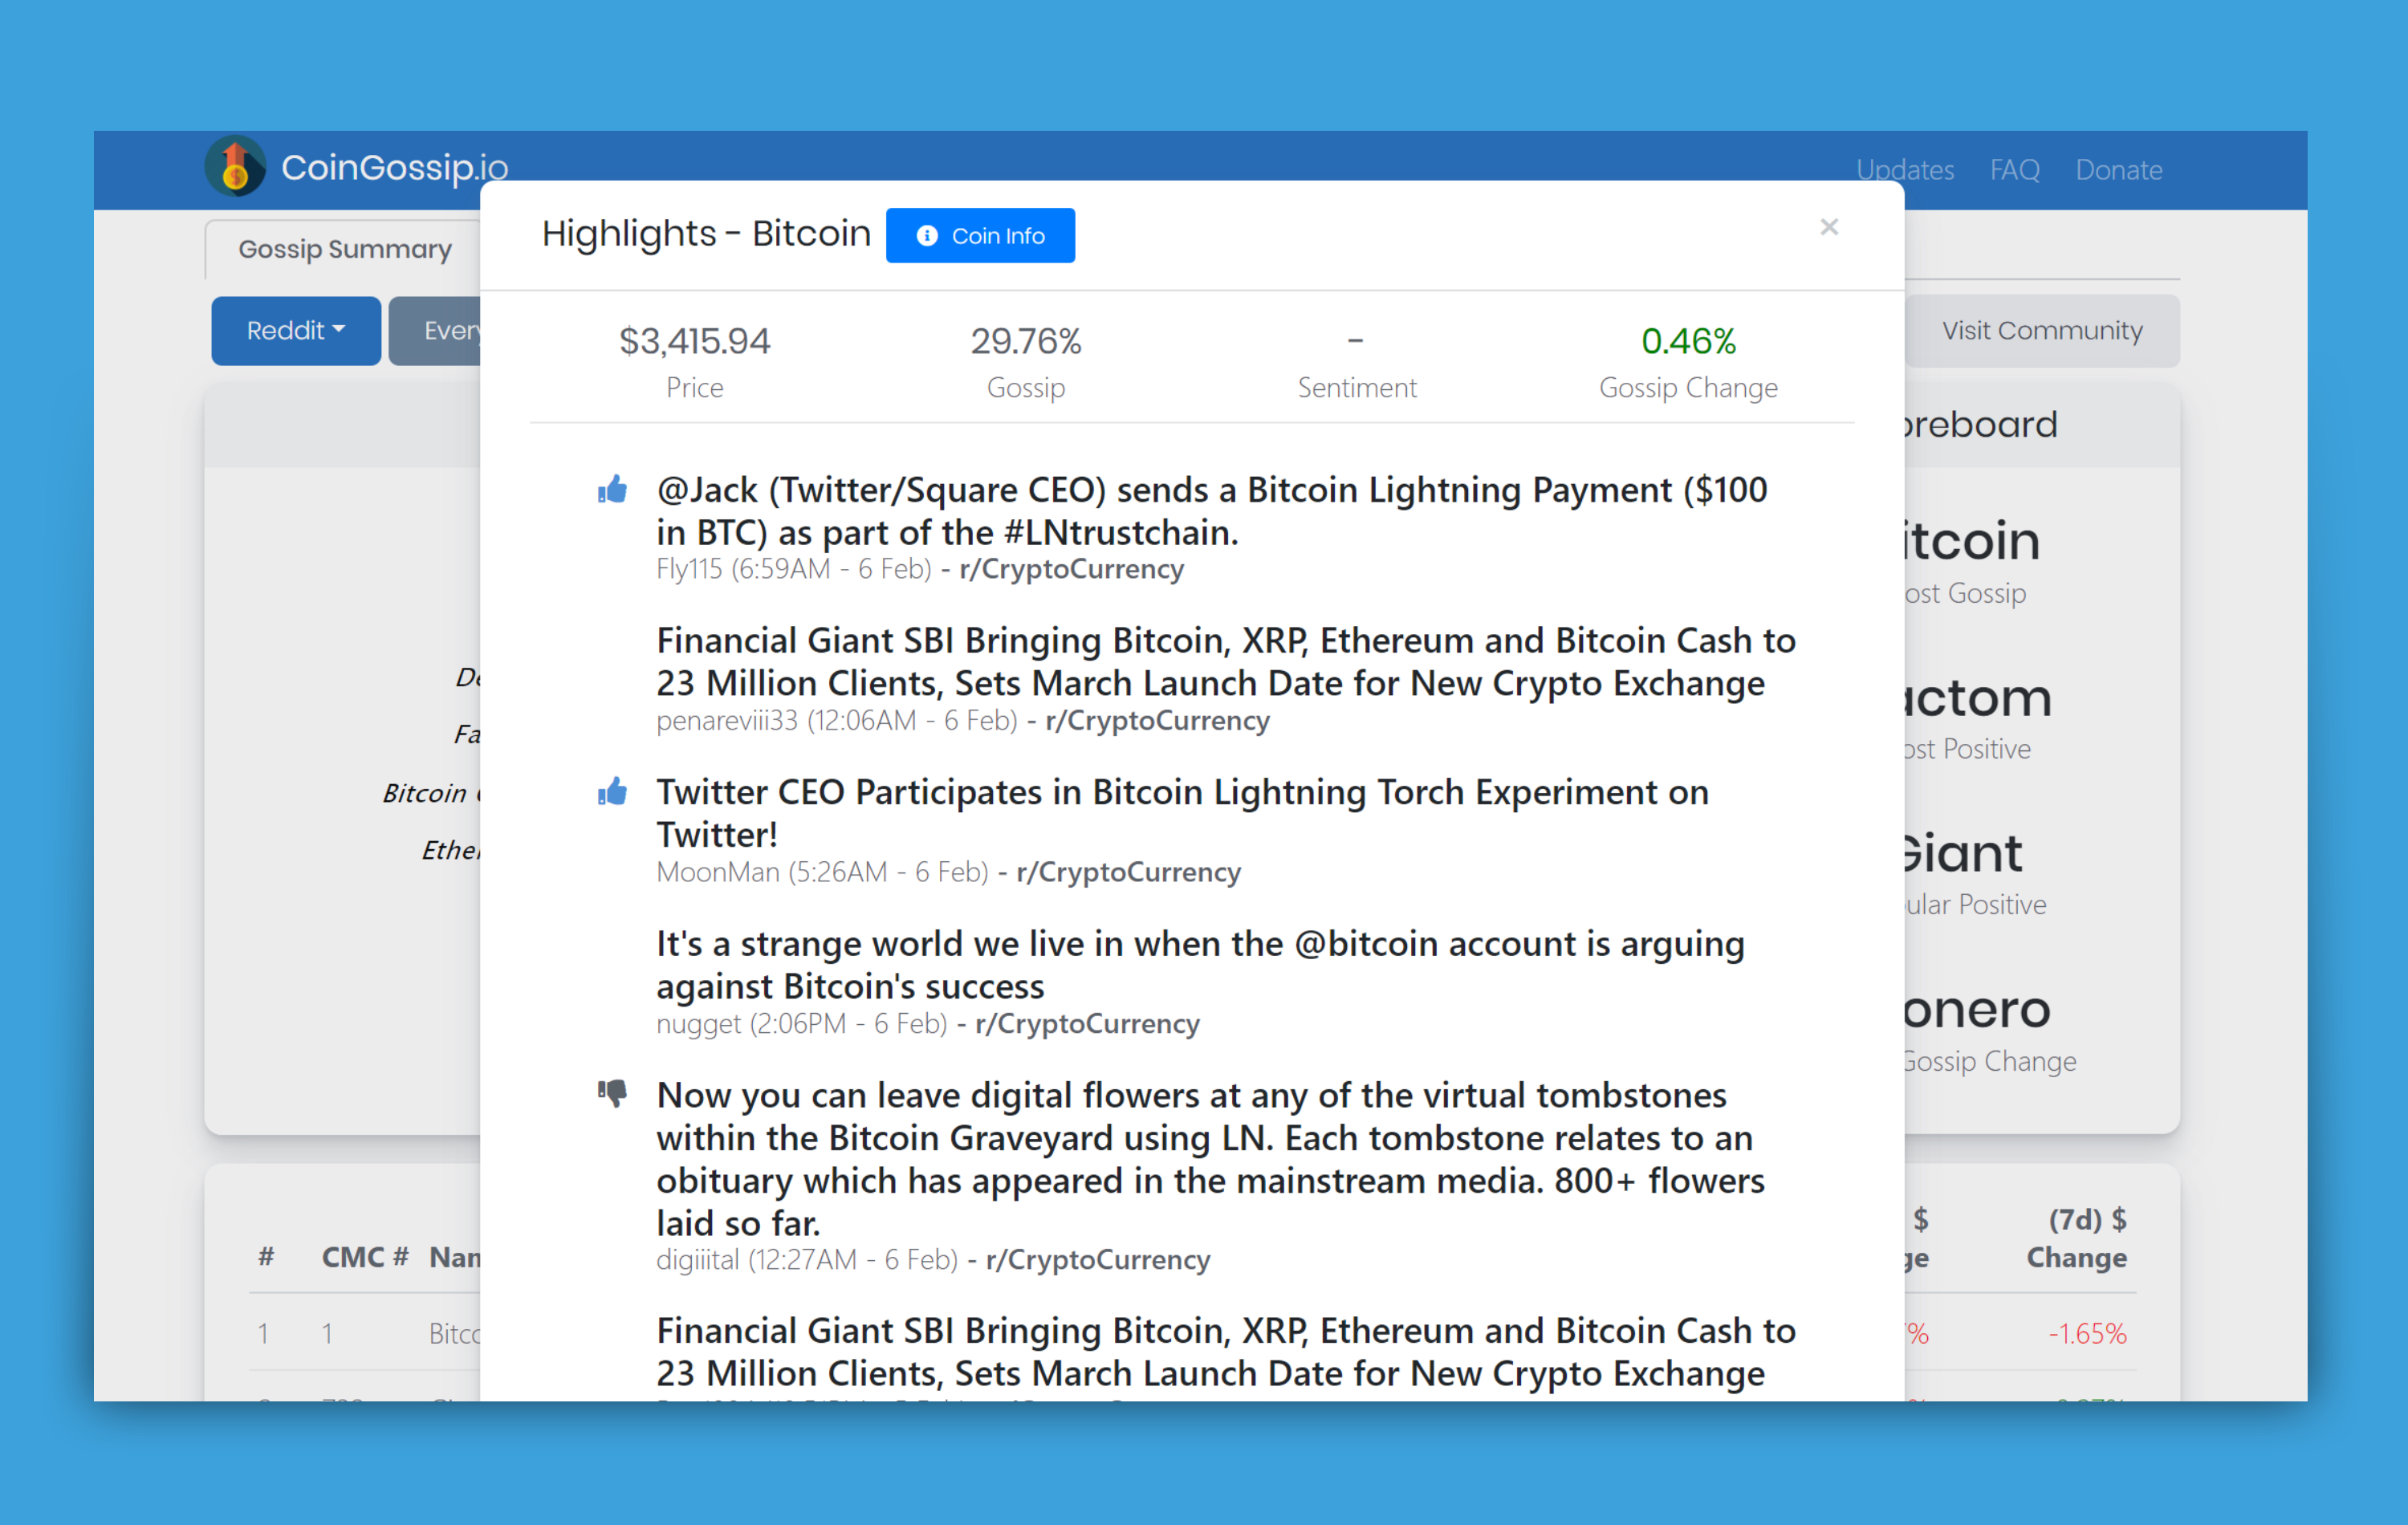Click the CoinGossip.io logo icon
Viewport: 2408px width, 1525px height.
[235, 166]
